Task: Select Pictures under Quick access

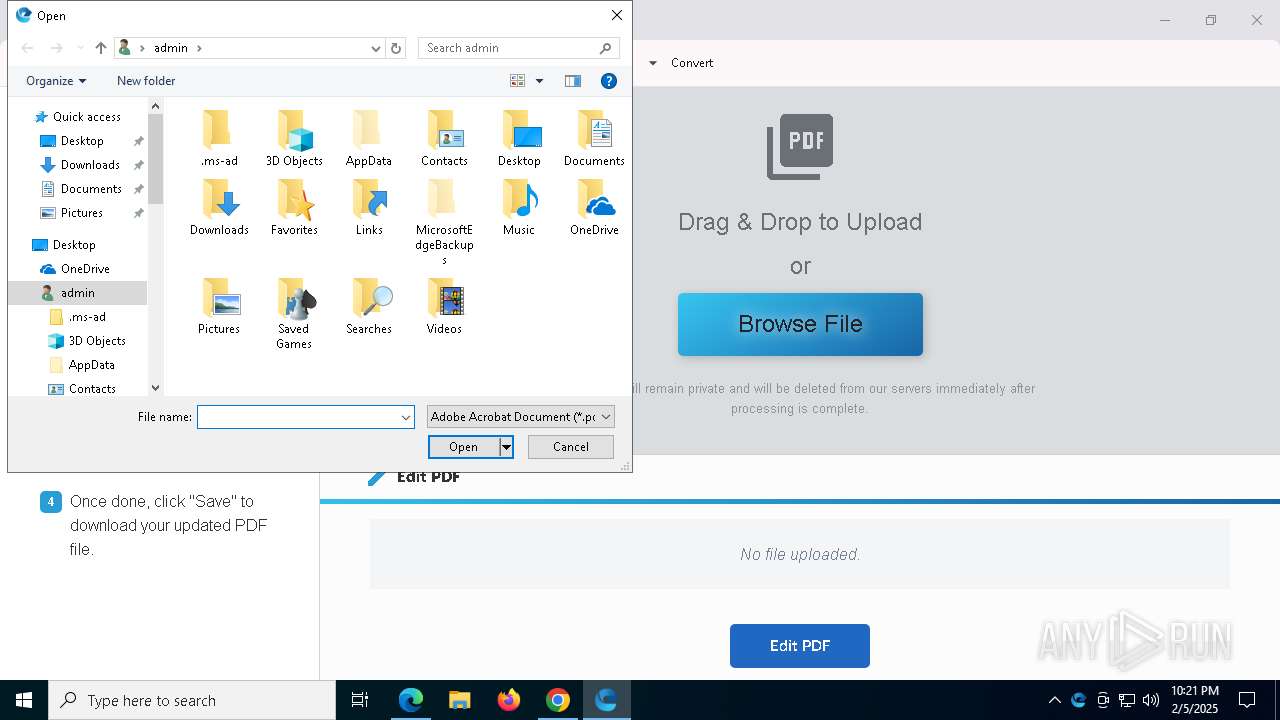Action: click(x=82, y=213)
